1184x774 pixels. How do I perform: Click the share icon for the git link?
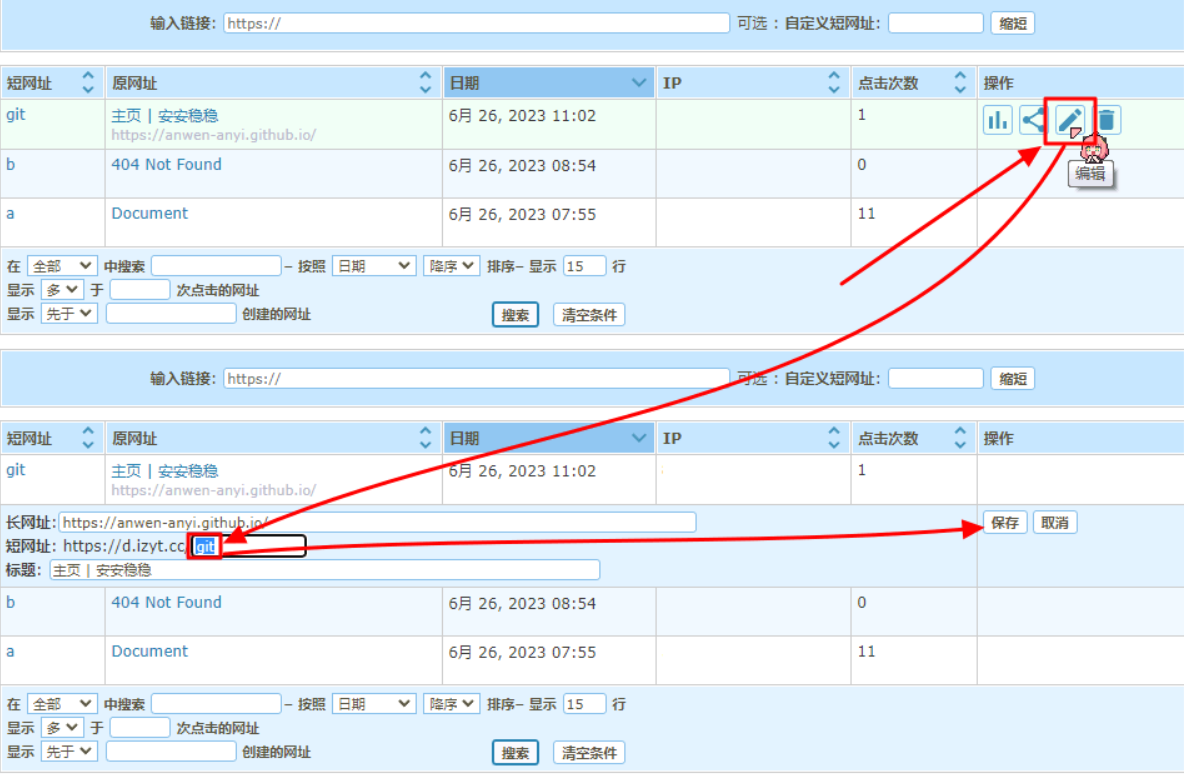click(1032, 121)
